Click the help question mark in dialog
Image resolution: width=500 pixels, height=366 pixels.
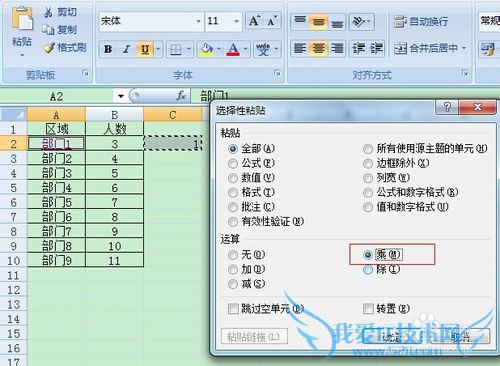click(x=447, y=107)
